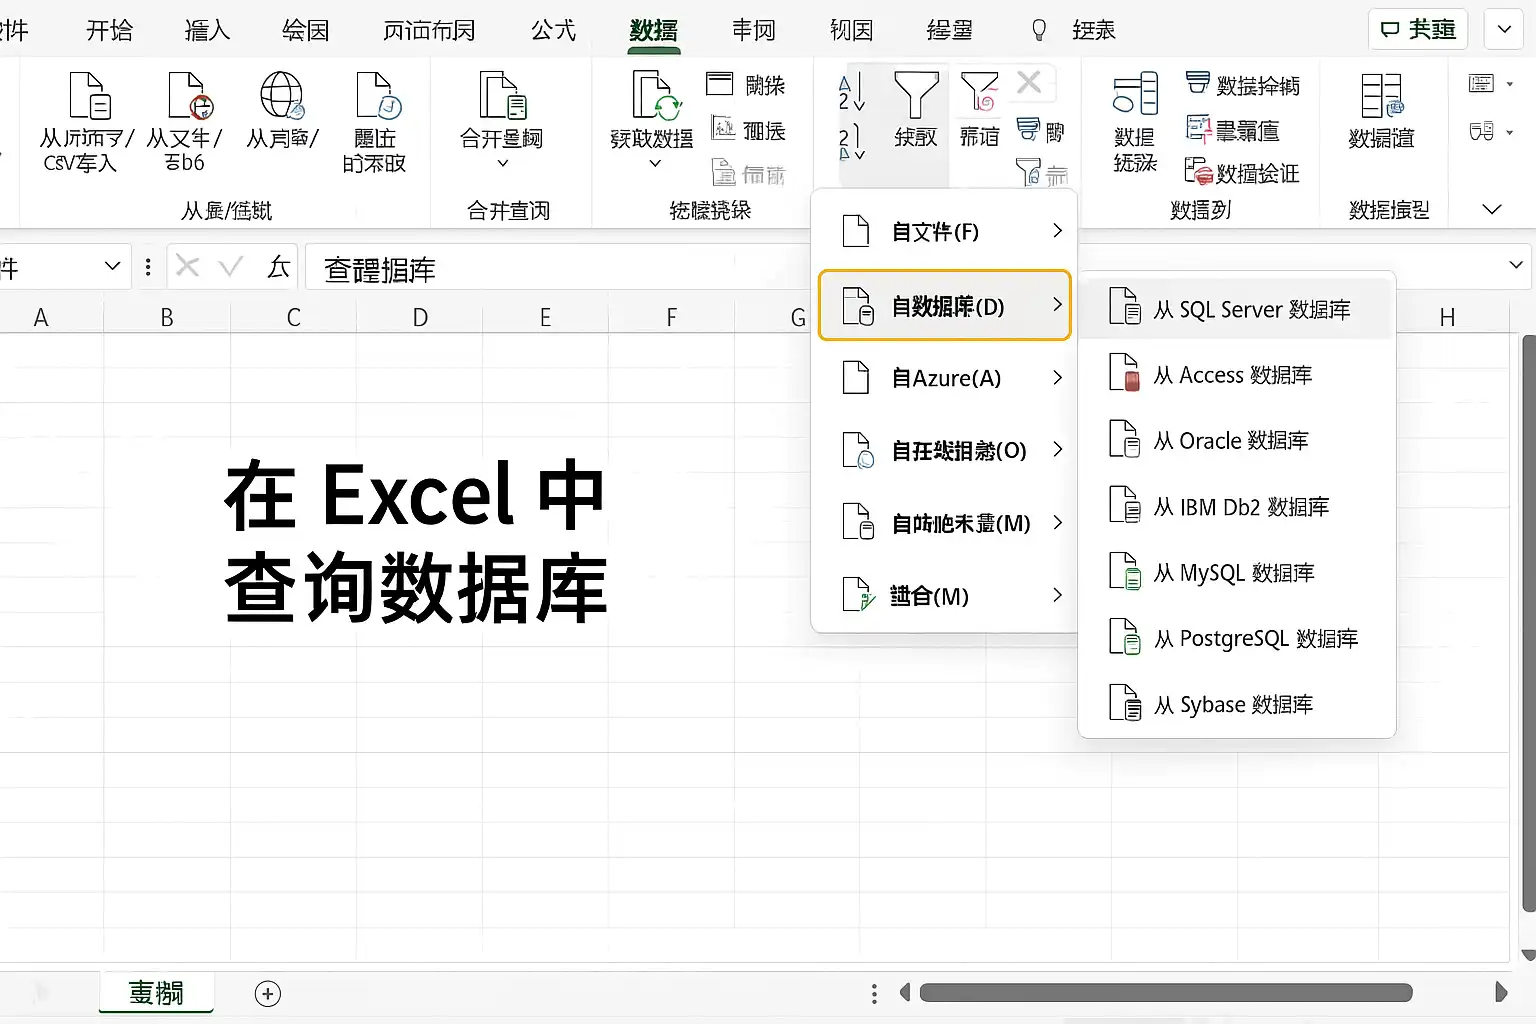Viewport: 1536px width, 1024px height.
Task: Click the text-to-columns icon
Action: pos(1135,94)
